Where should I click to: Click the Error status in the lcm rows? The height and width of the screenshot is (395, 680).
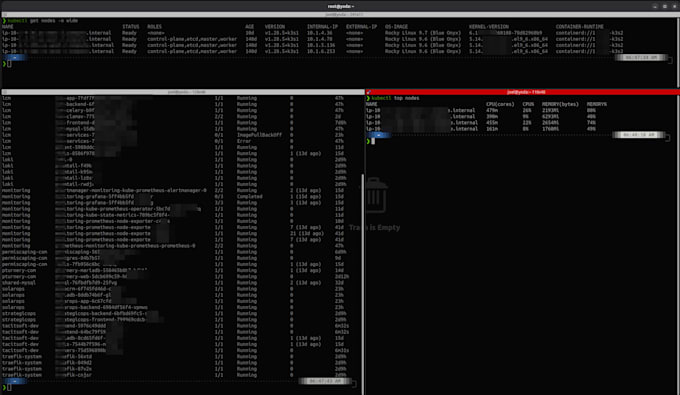pyautogui.click(x=244, y=141)
